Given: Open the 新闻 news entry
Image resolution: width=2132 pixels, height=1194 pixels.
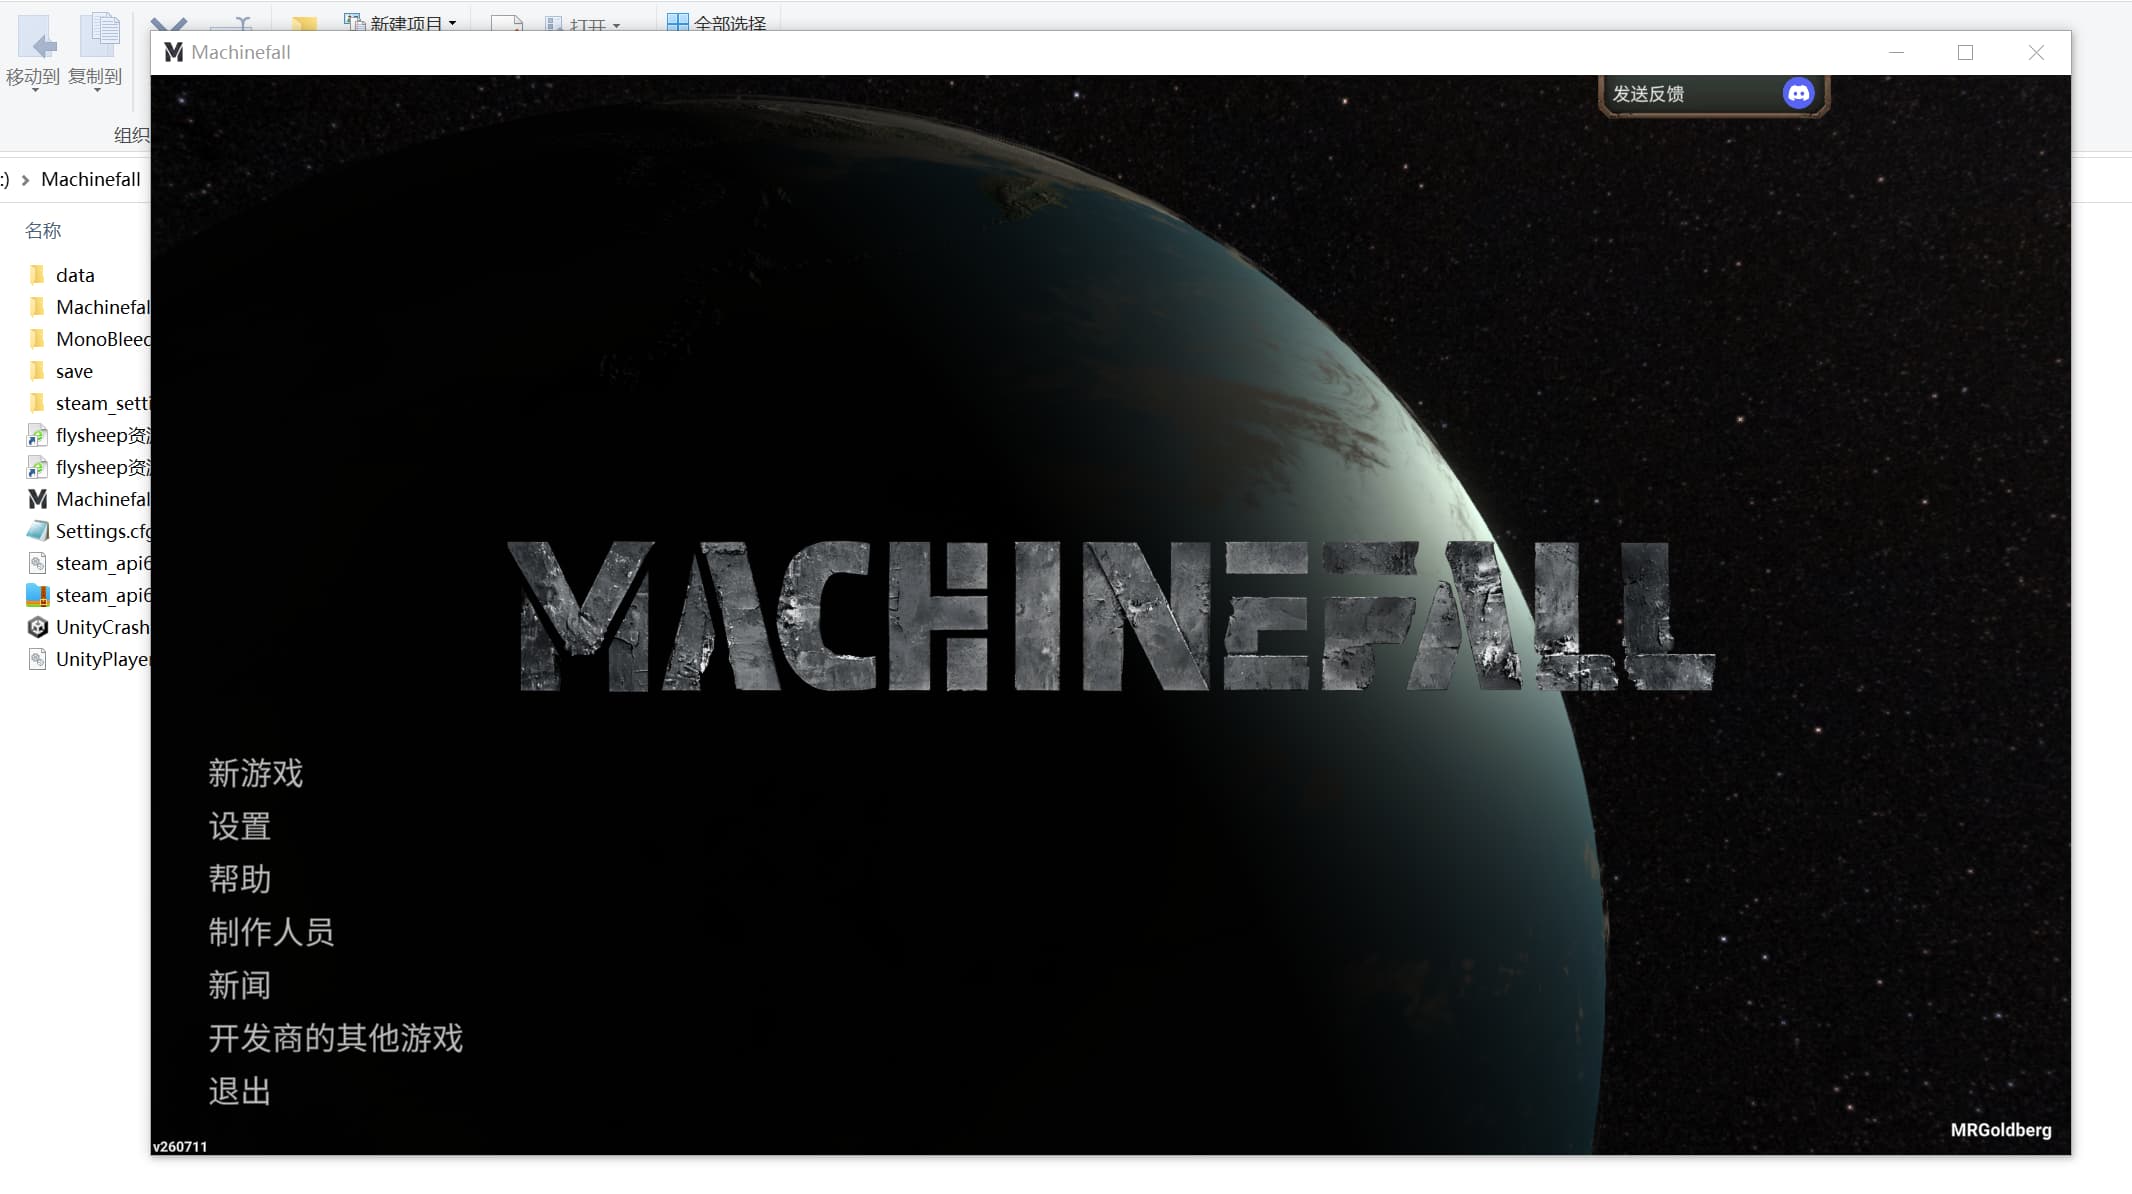Looking at the screenshot, I should [239, 985].
